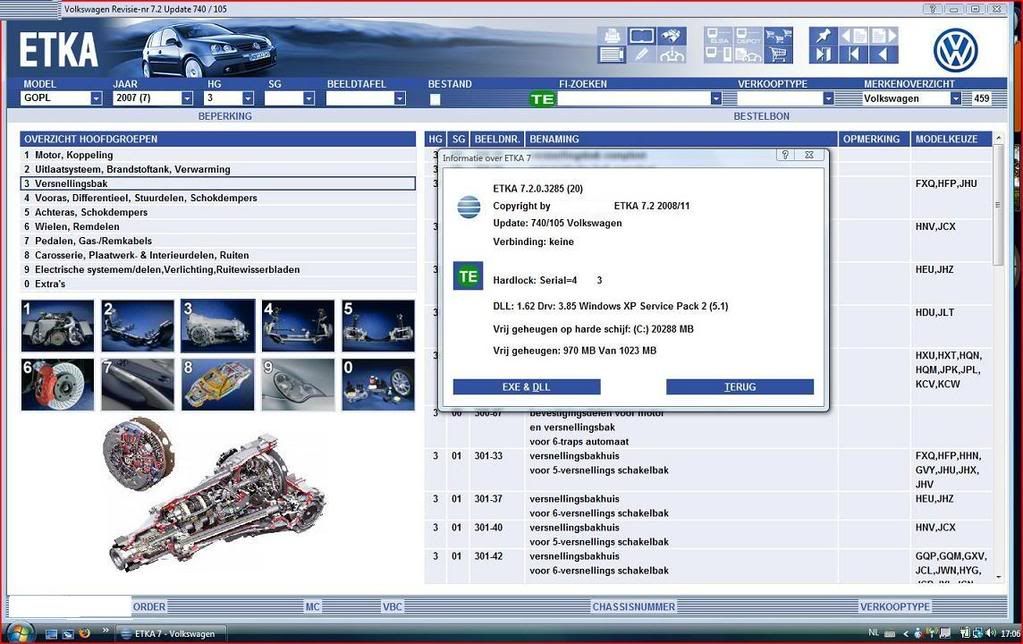Click the next page document icon
The image size is (1023, 644).
(x=883, y=36)
